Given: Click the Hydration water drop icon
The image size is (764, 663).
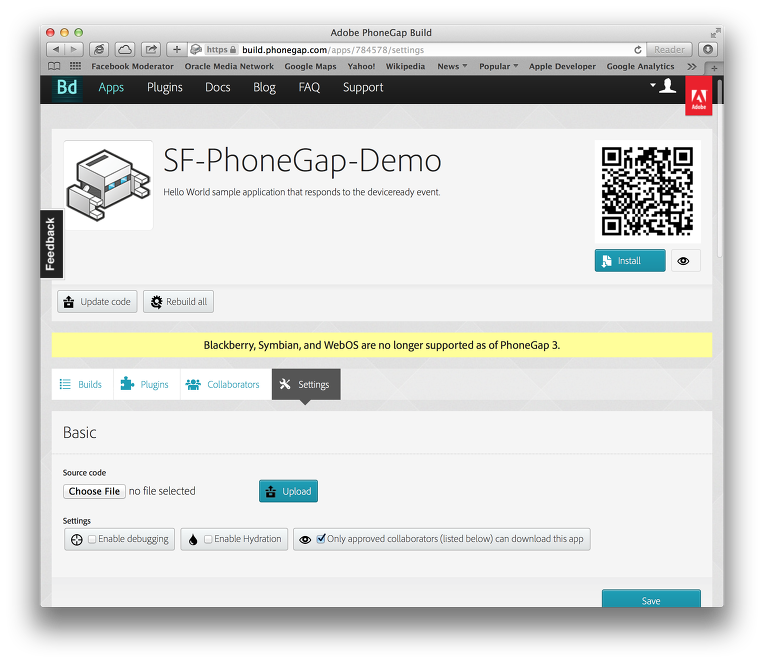Looking at the screenshot, I should [x=193, y=540].
